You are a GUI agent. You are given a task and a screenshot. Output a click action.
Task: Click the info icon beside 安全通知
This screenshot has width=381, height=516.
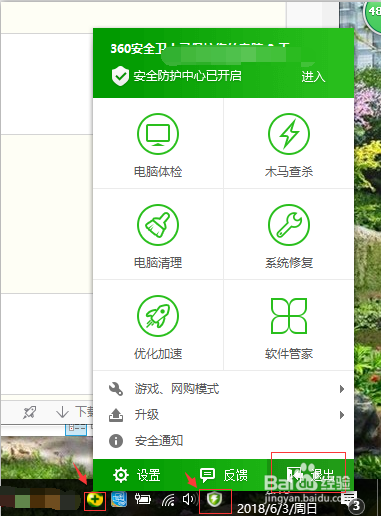pos(116,441)
